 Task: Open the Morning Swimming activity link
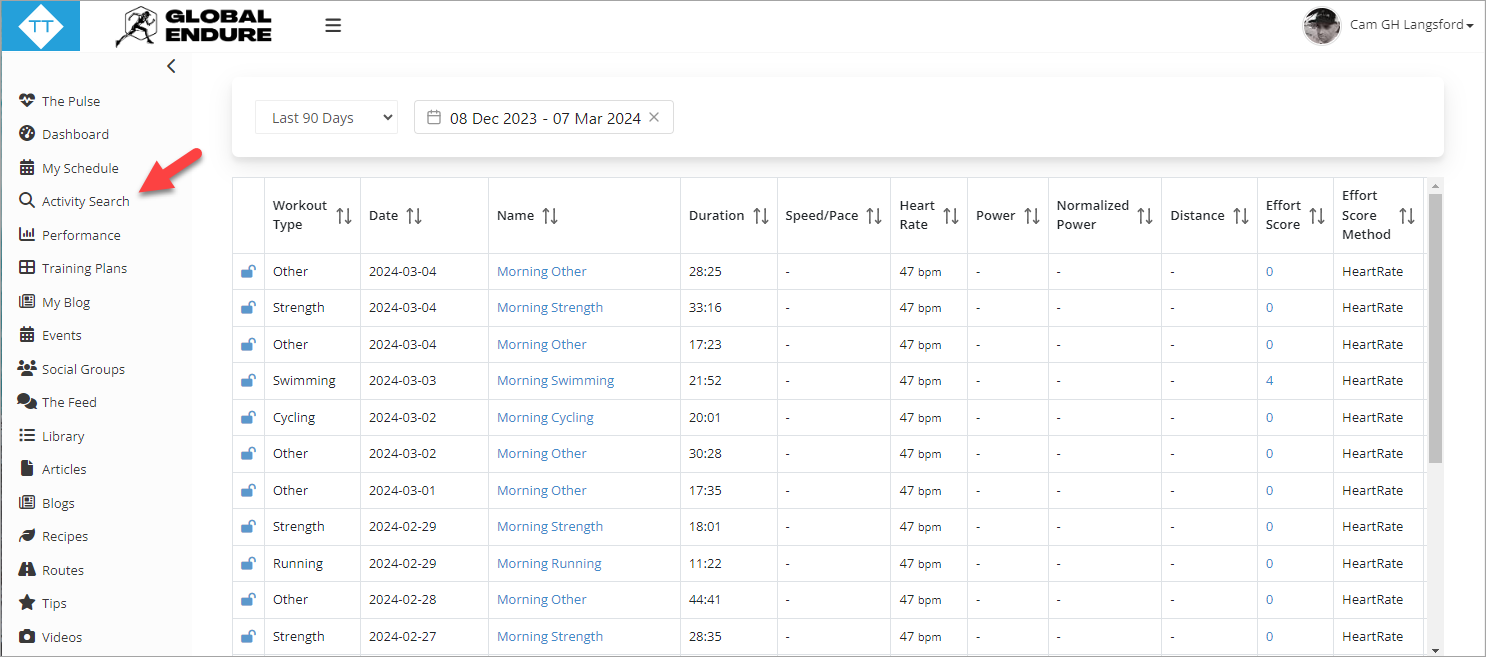(555, 381)
